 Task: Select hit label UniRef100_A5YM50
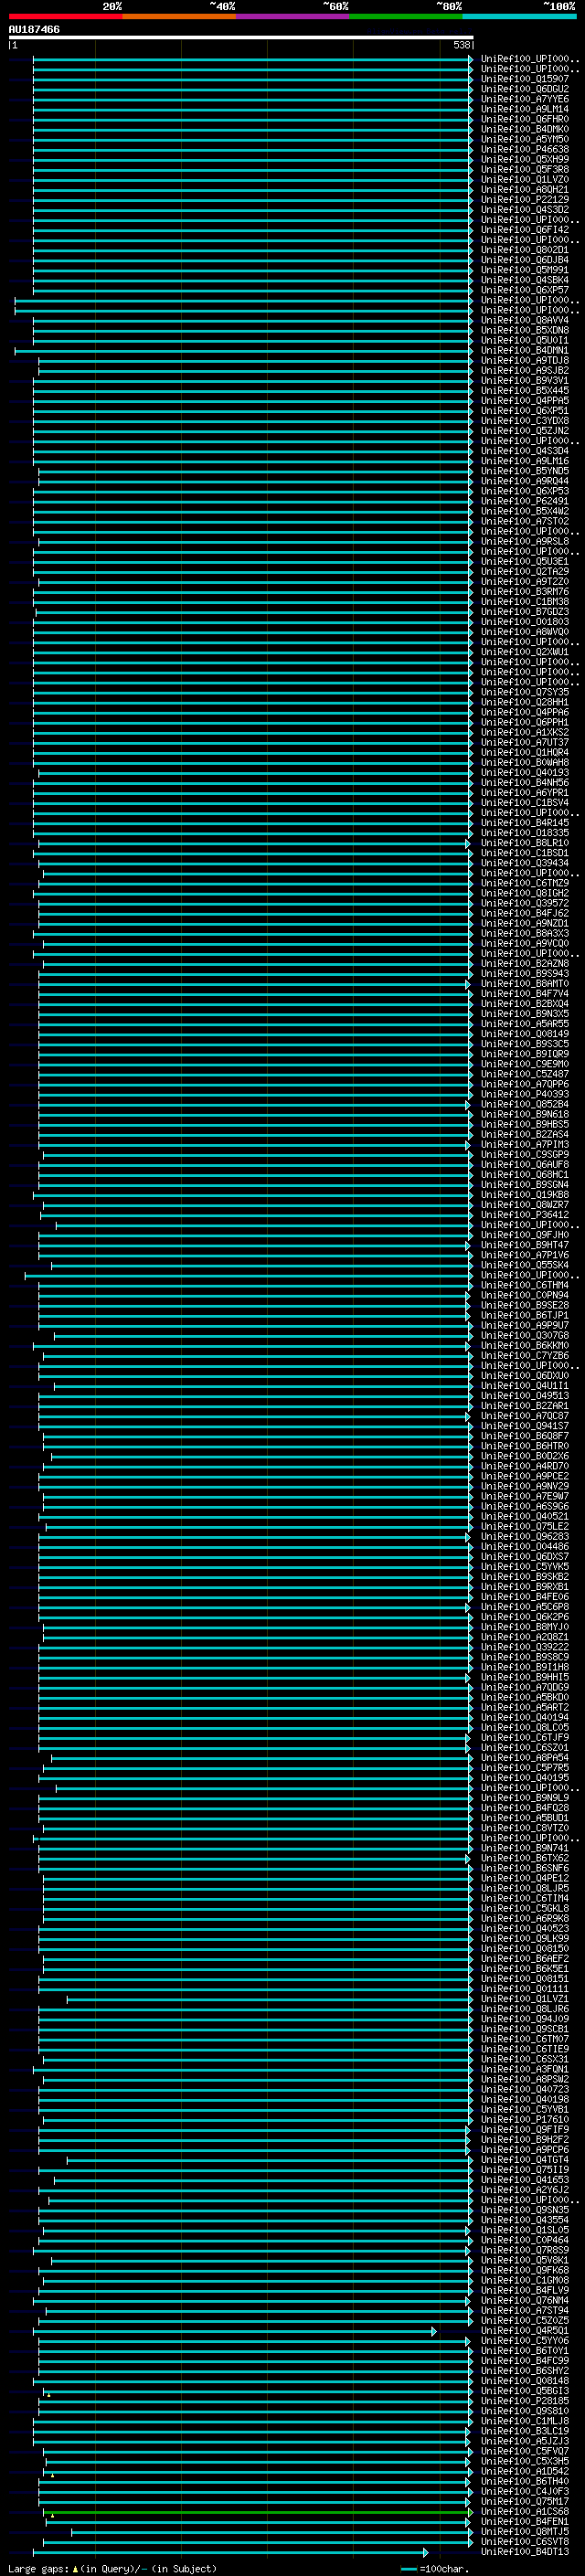524,139
